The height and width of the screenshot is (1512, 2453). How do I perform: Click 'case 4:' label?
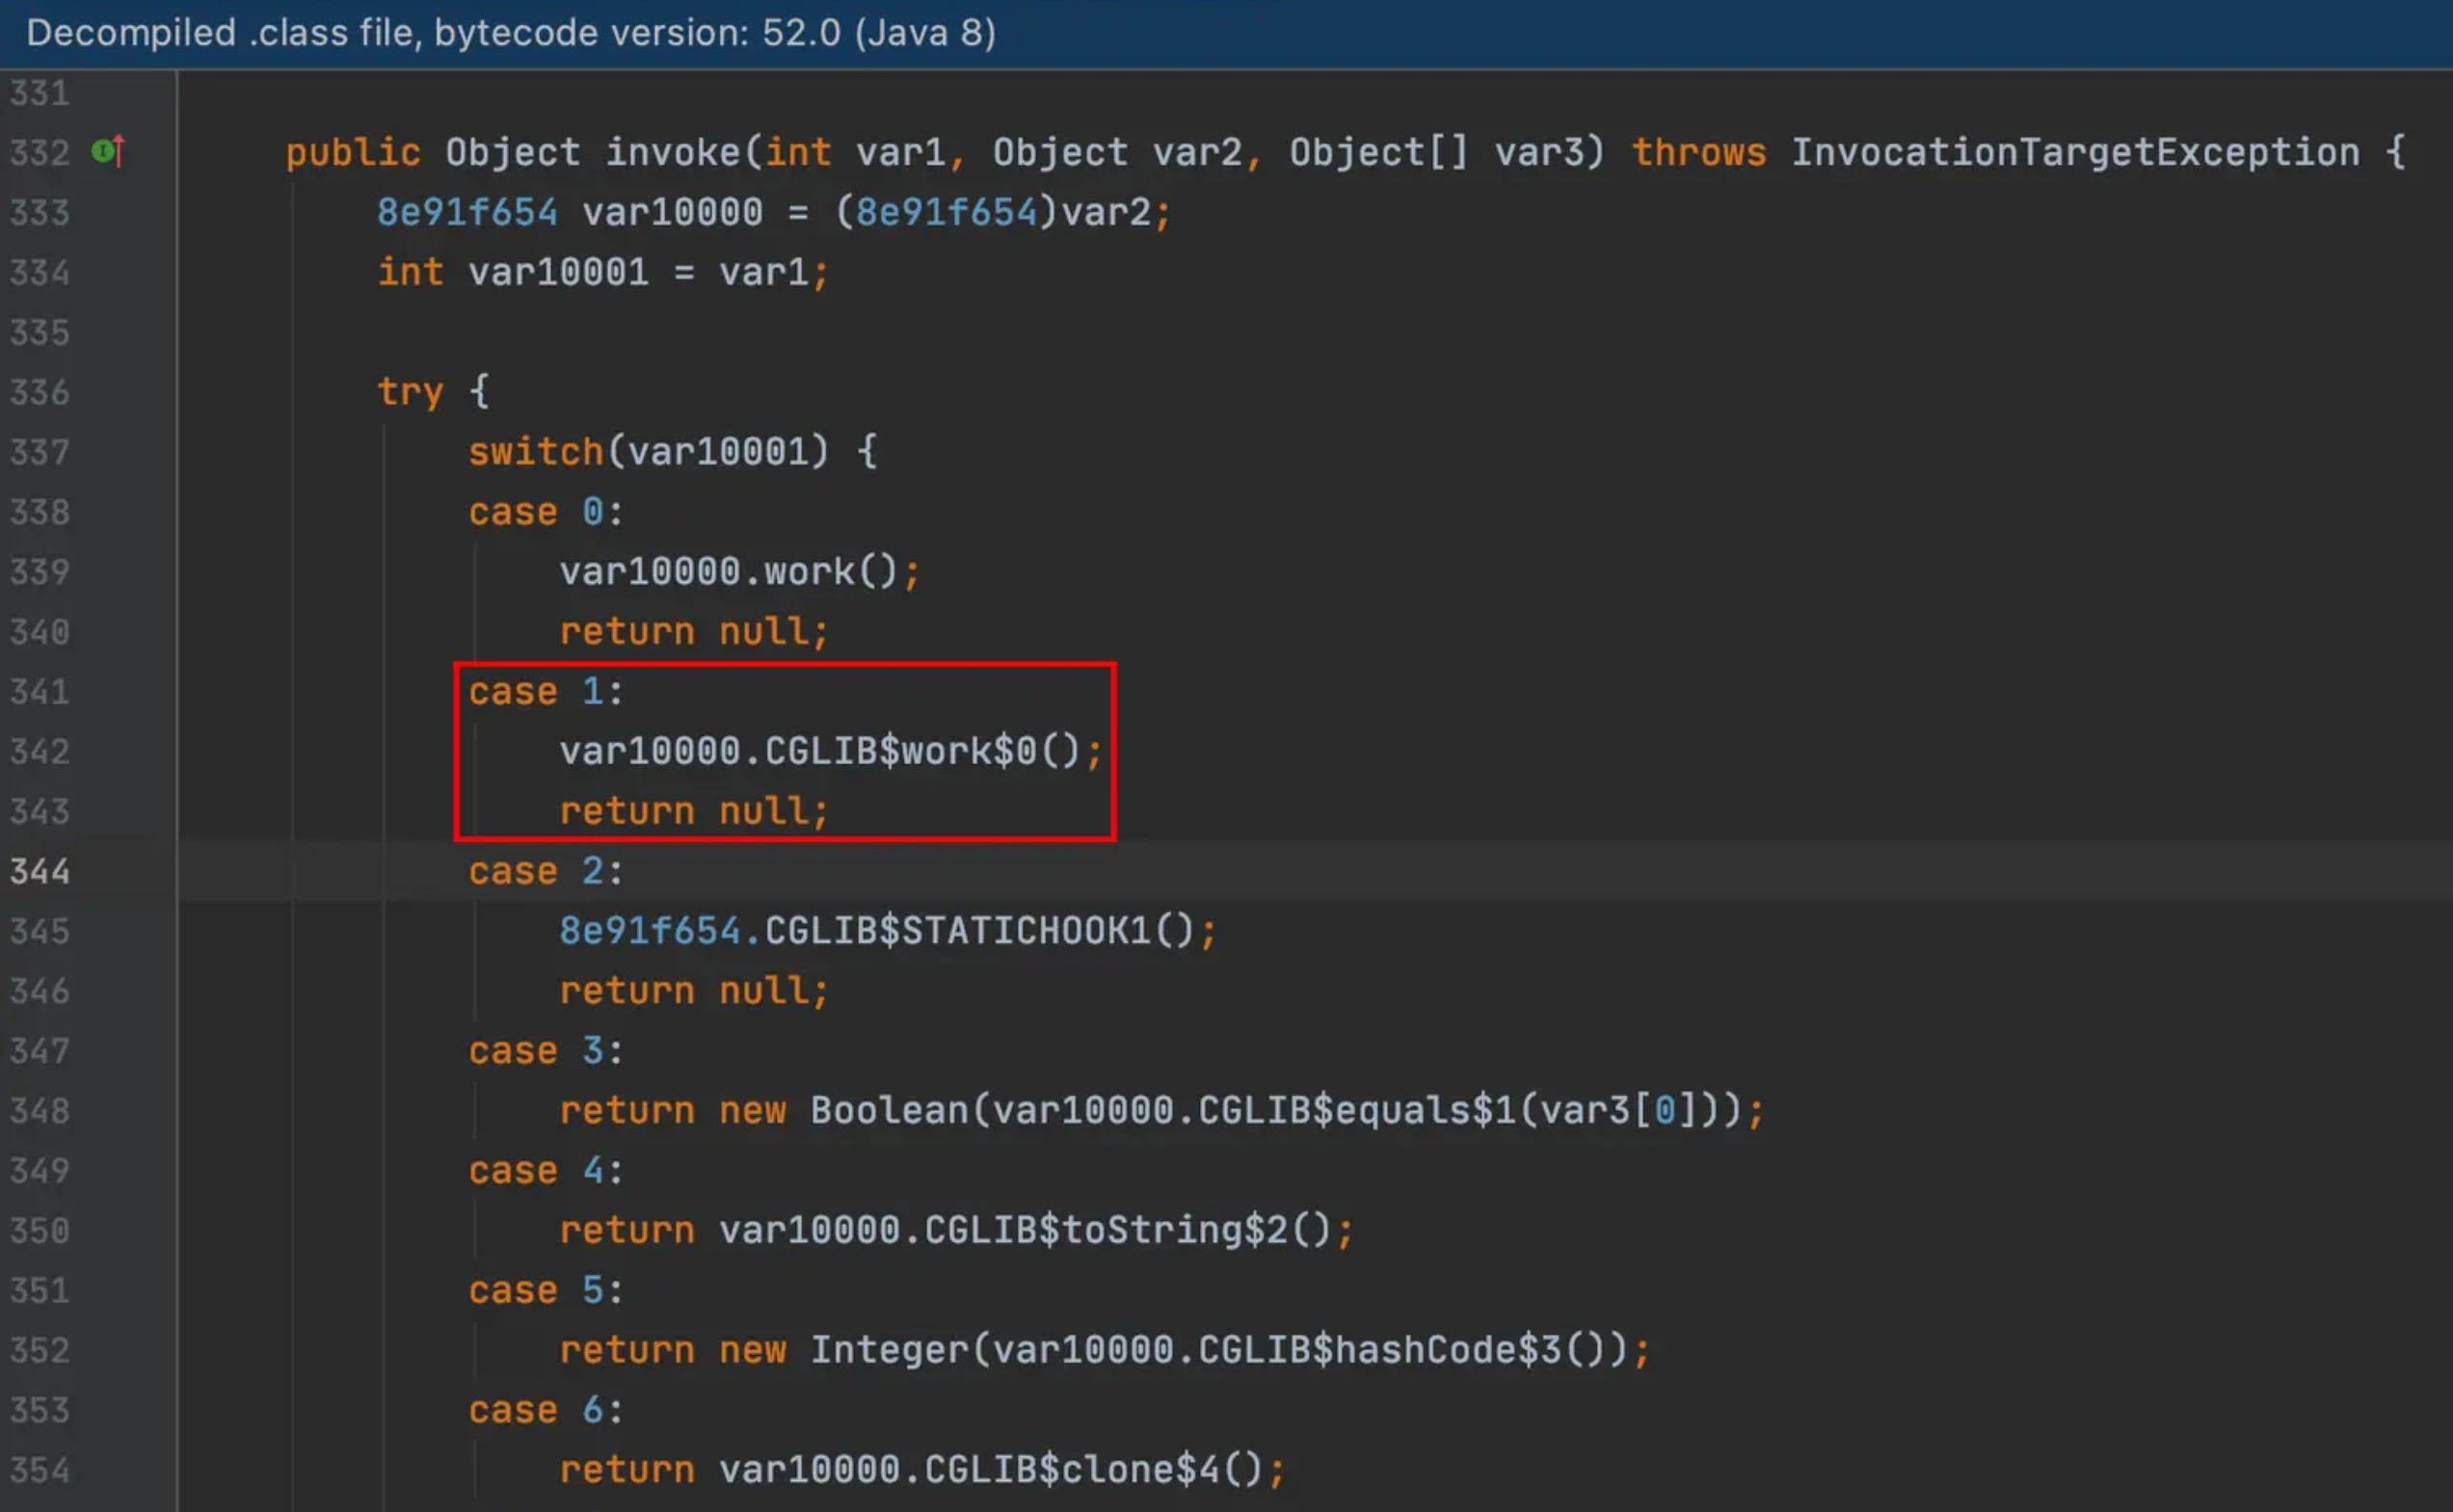546,1171
